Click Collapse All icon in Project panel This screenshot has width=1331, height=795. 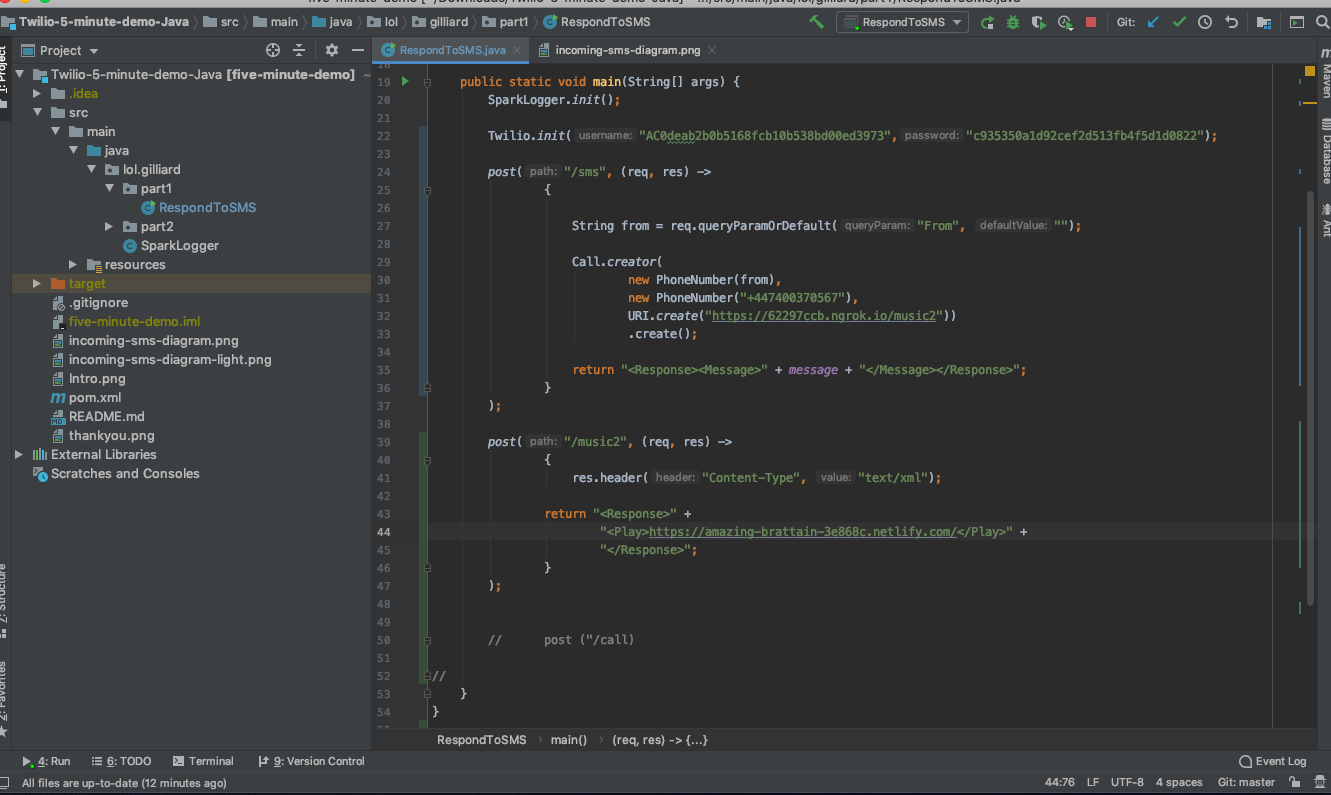(299, 50)
